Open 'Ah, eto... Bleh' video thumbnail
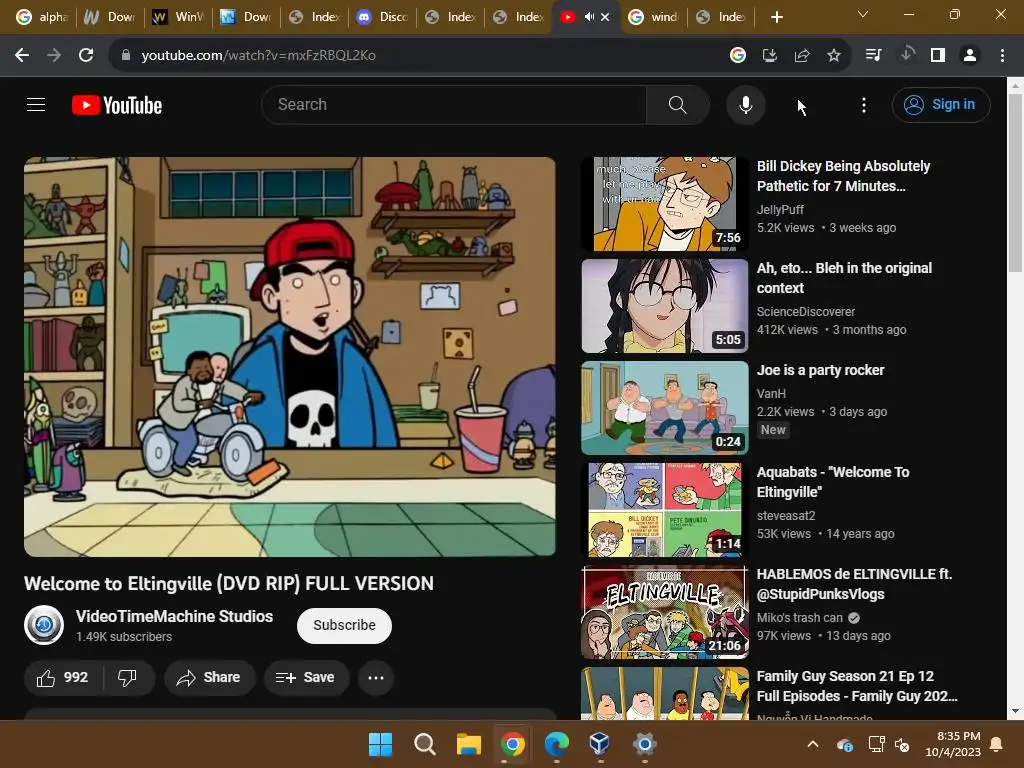The height and width of the screenshot is (768, 1024). [665, 306]
